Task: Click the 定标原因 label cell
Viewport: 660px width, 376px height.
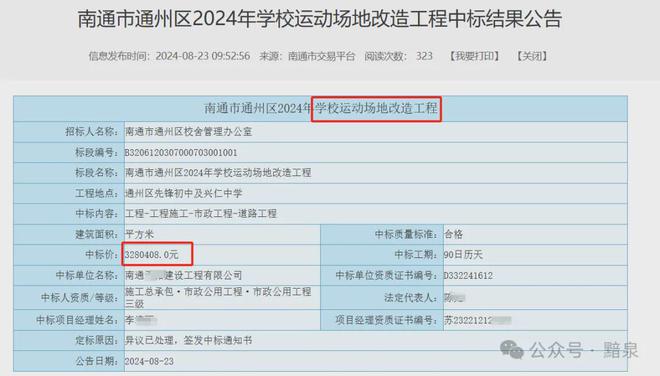Action: pos(69,341)
